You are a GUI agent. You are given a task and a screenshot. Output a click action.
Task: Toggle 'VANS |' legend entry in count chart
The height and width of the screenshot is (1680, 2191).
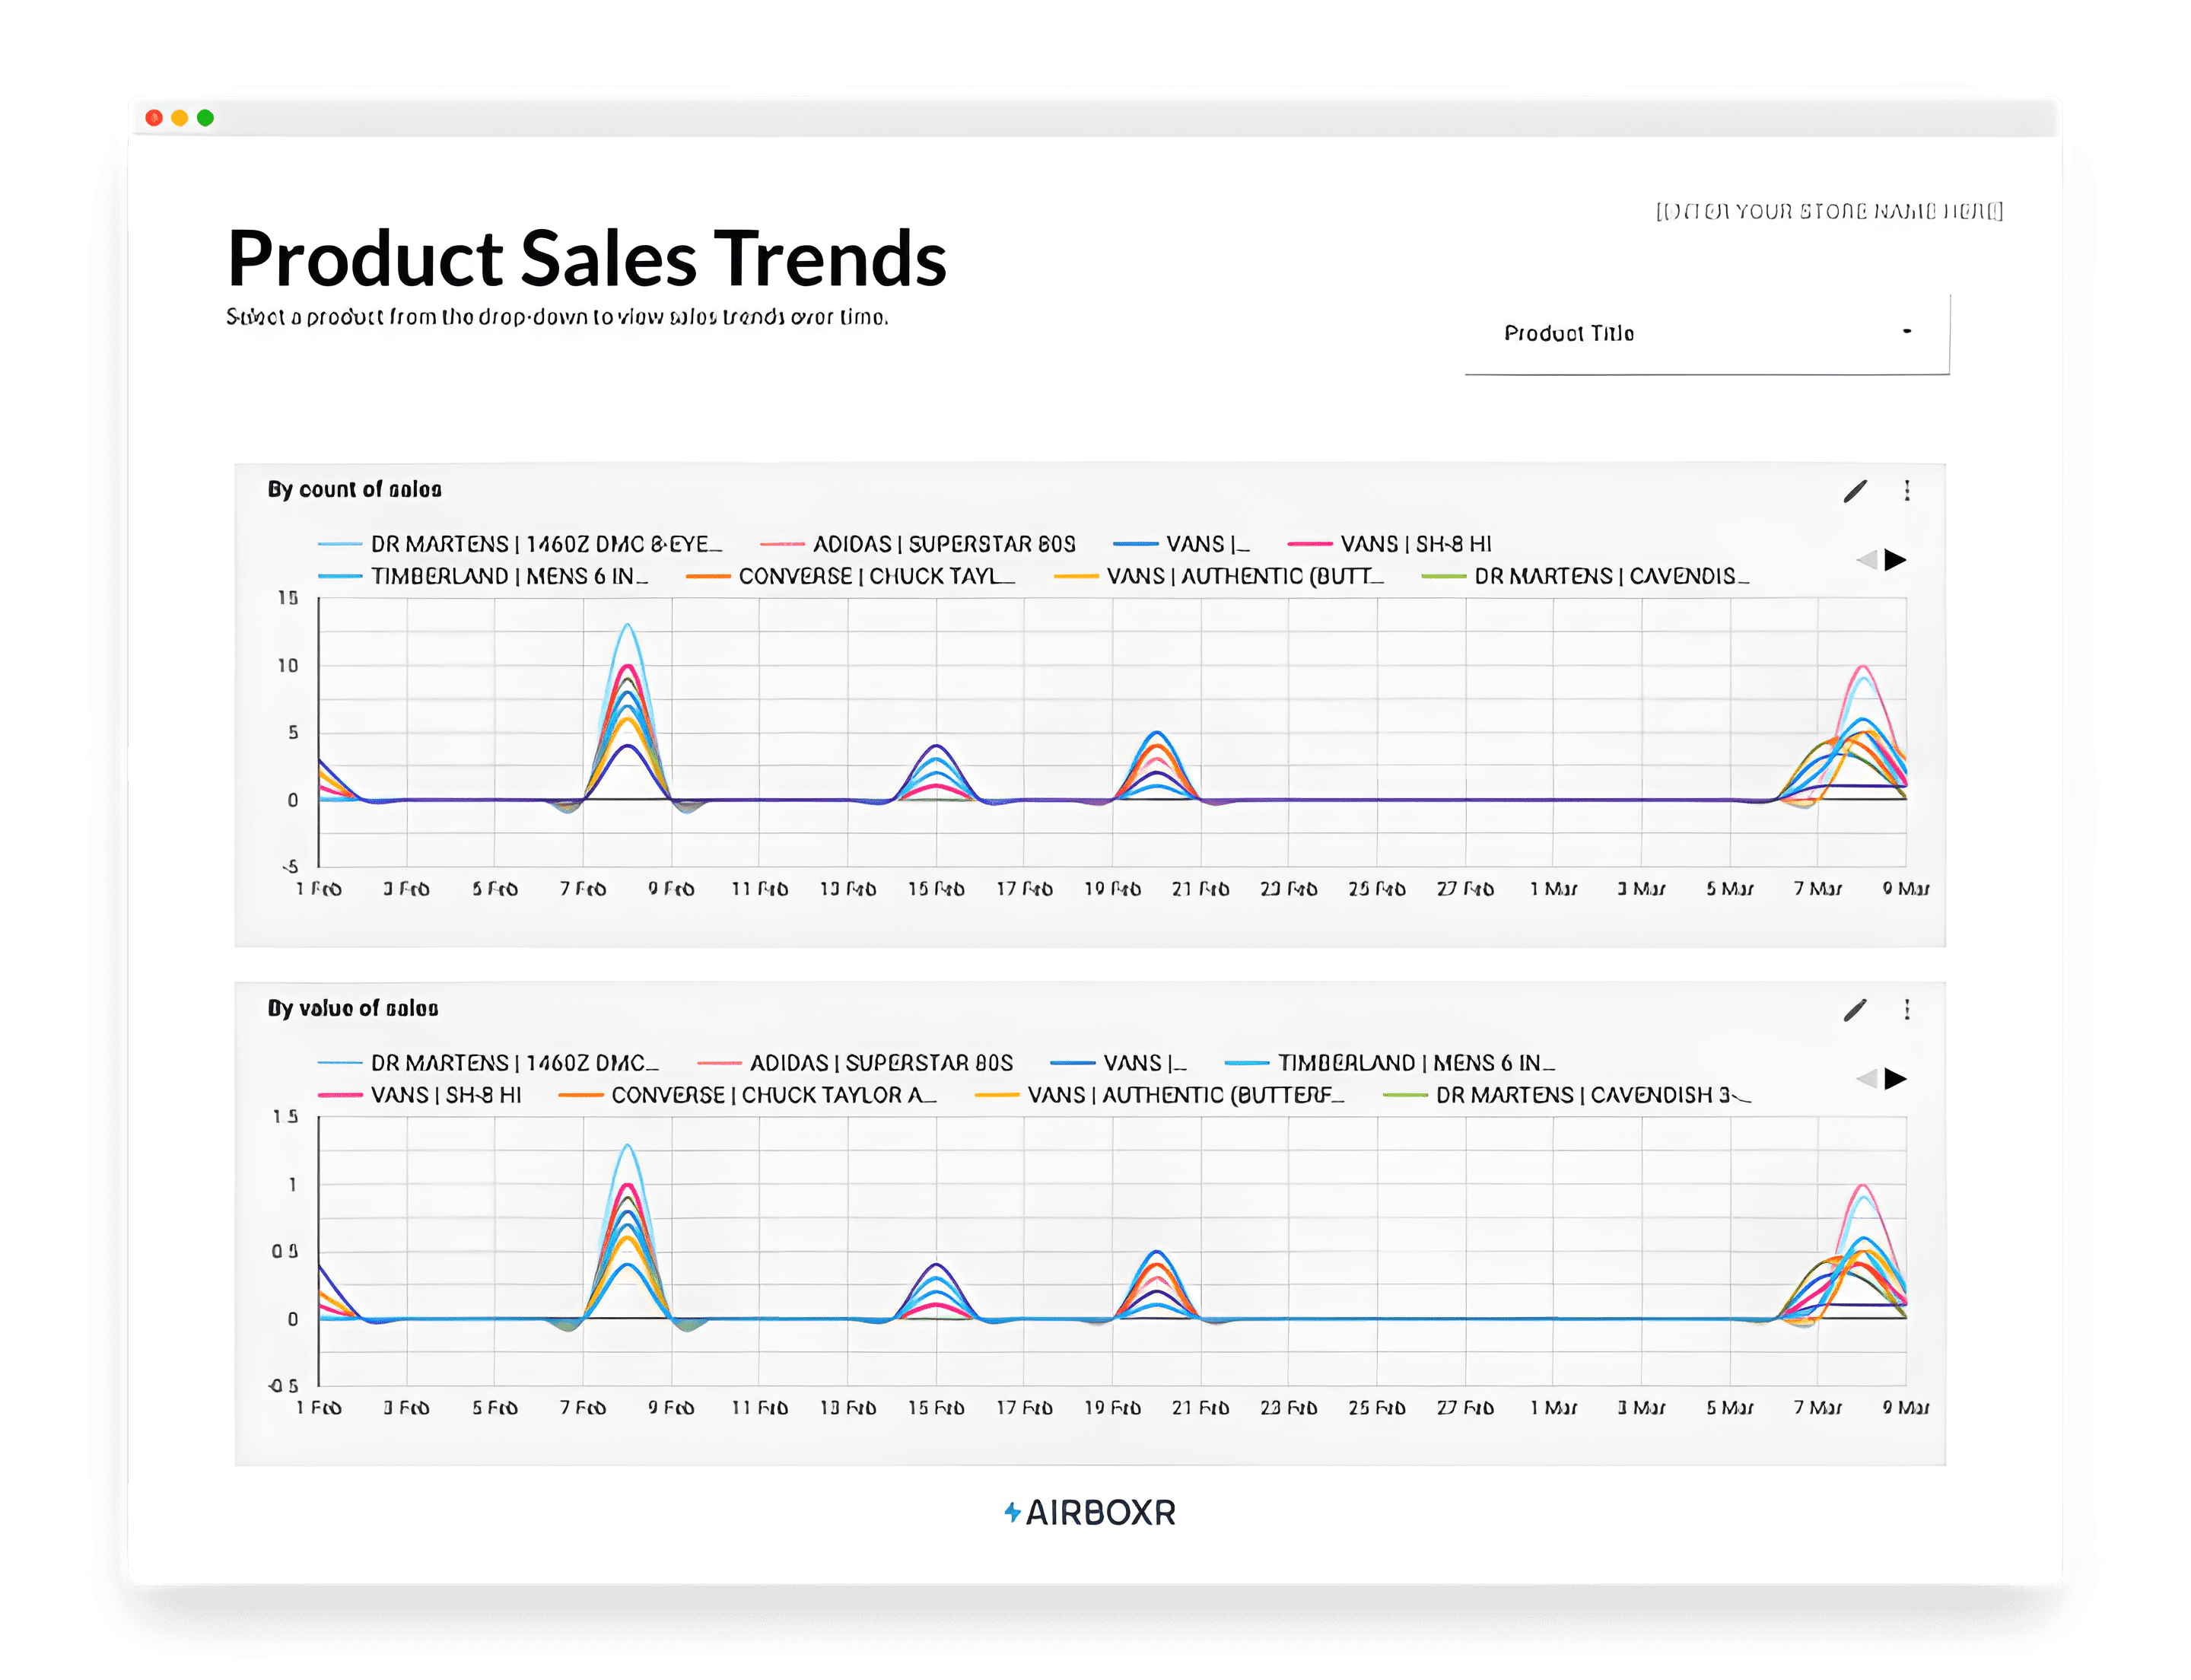click(x=1182, y=544)
